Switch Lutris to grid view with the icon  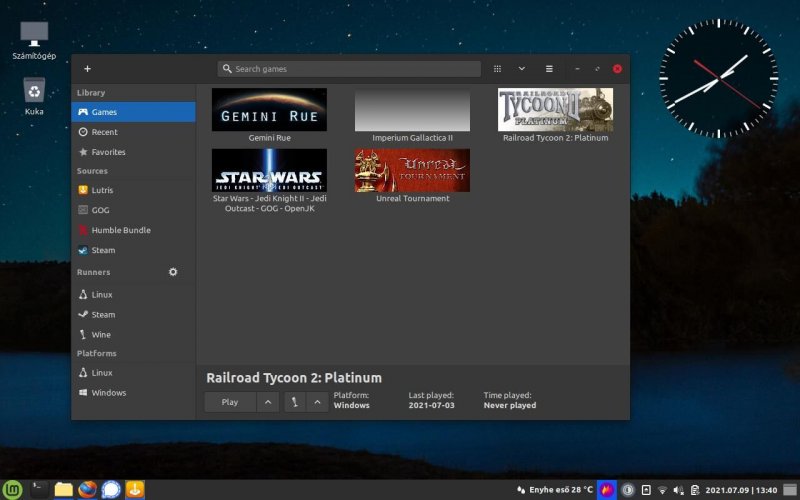pos(497,69)
